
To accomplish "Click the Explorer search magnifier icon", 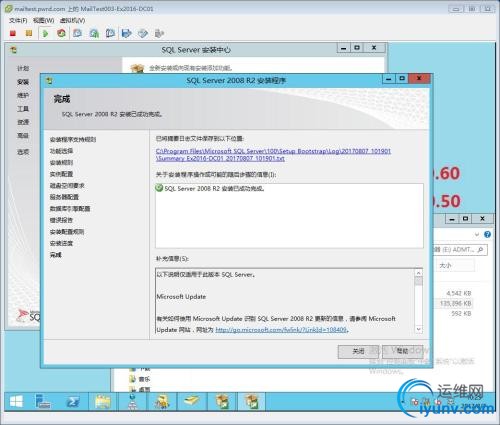I will click(480, 250).
